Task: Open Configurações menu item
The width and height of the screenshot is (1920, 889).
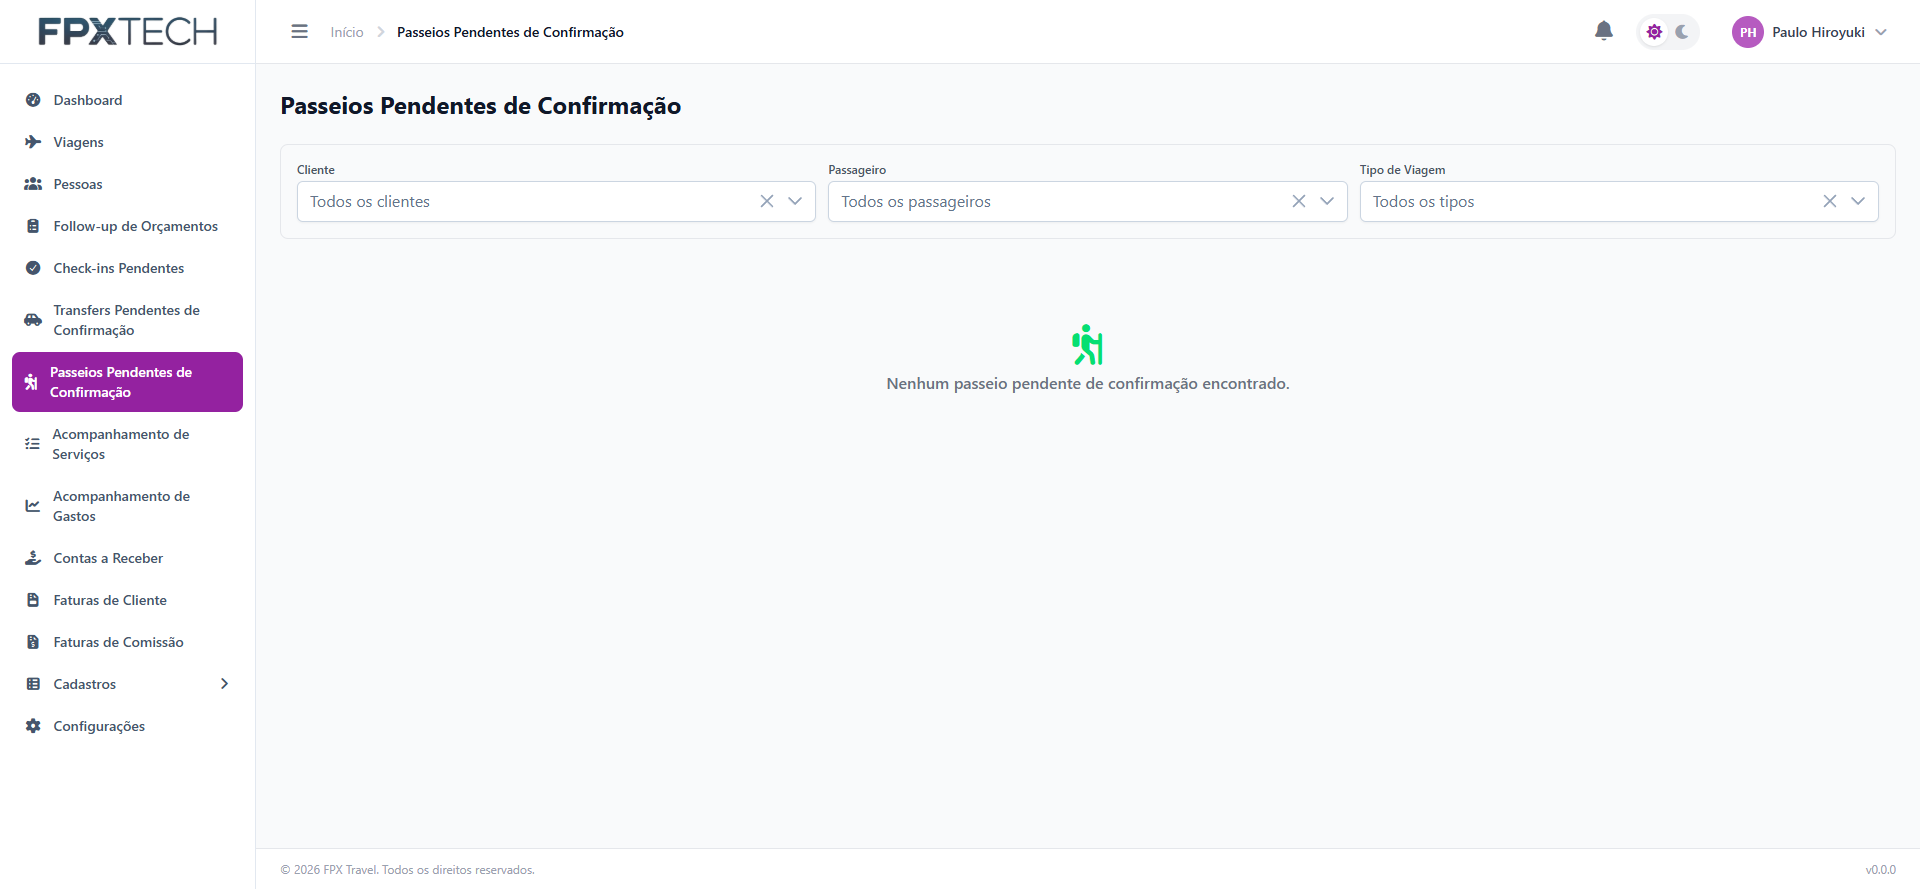Action: pos(127,726)
